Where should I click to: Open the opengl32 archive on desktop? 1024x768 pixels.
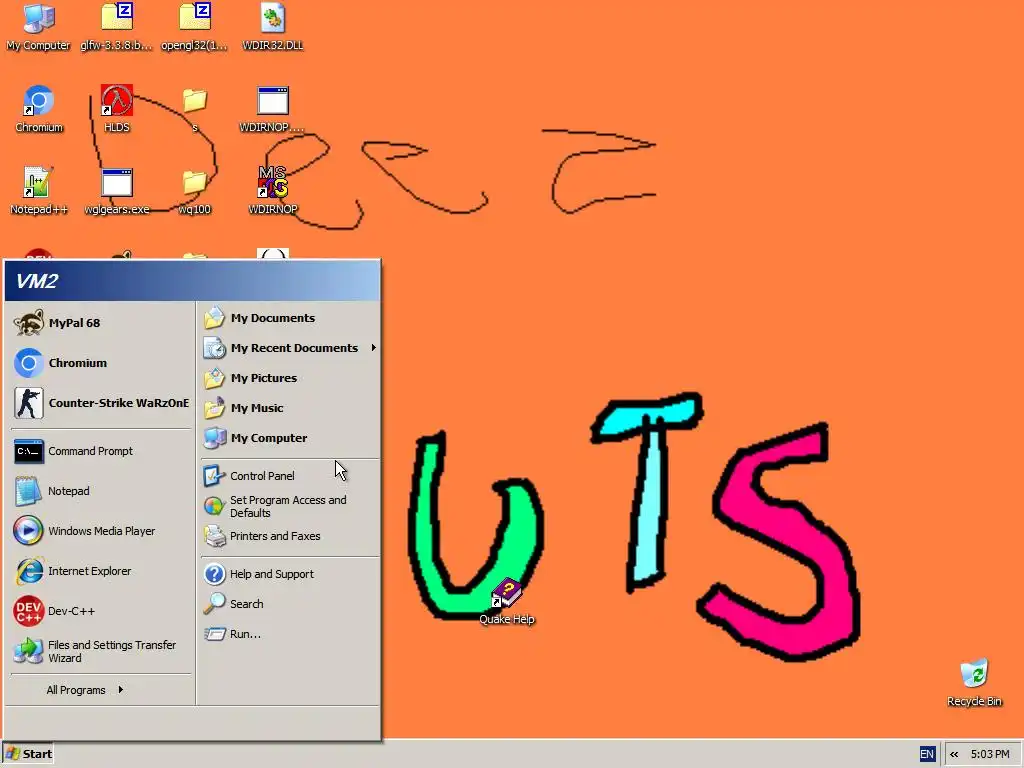195,27
